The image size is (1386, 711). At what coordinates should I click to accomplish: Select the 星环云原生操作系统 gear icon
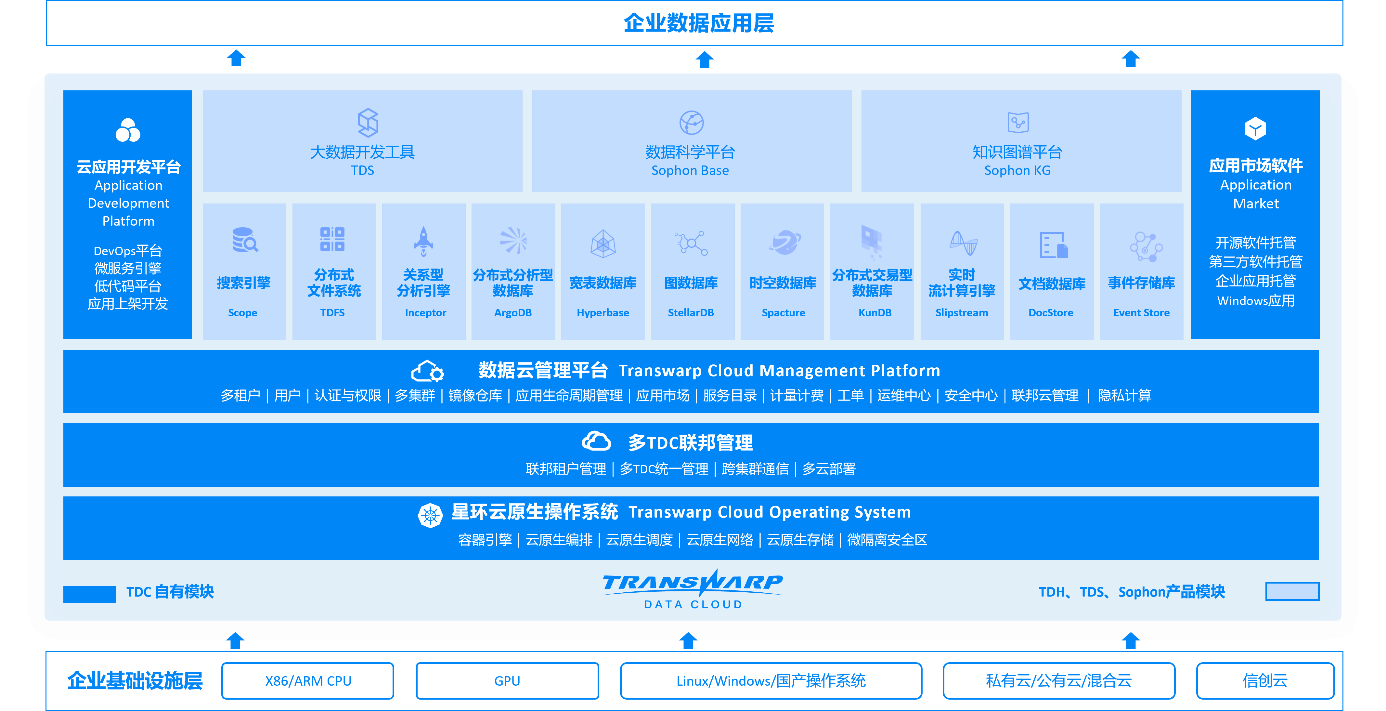(x=428, y=512)
